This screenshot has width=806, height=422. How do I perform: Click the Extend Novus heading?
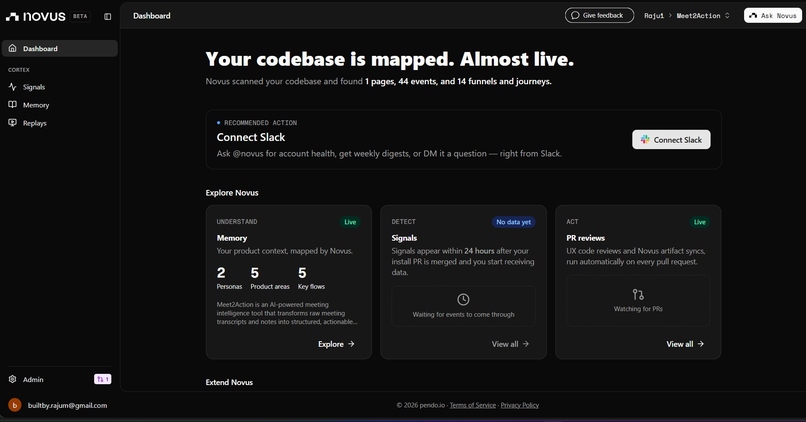coord(229,382)
